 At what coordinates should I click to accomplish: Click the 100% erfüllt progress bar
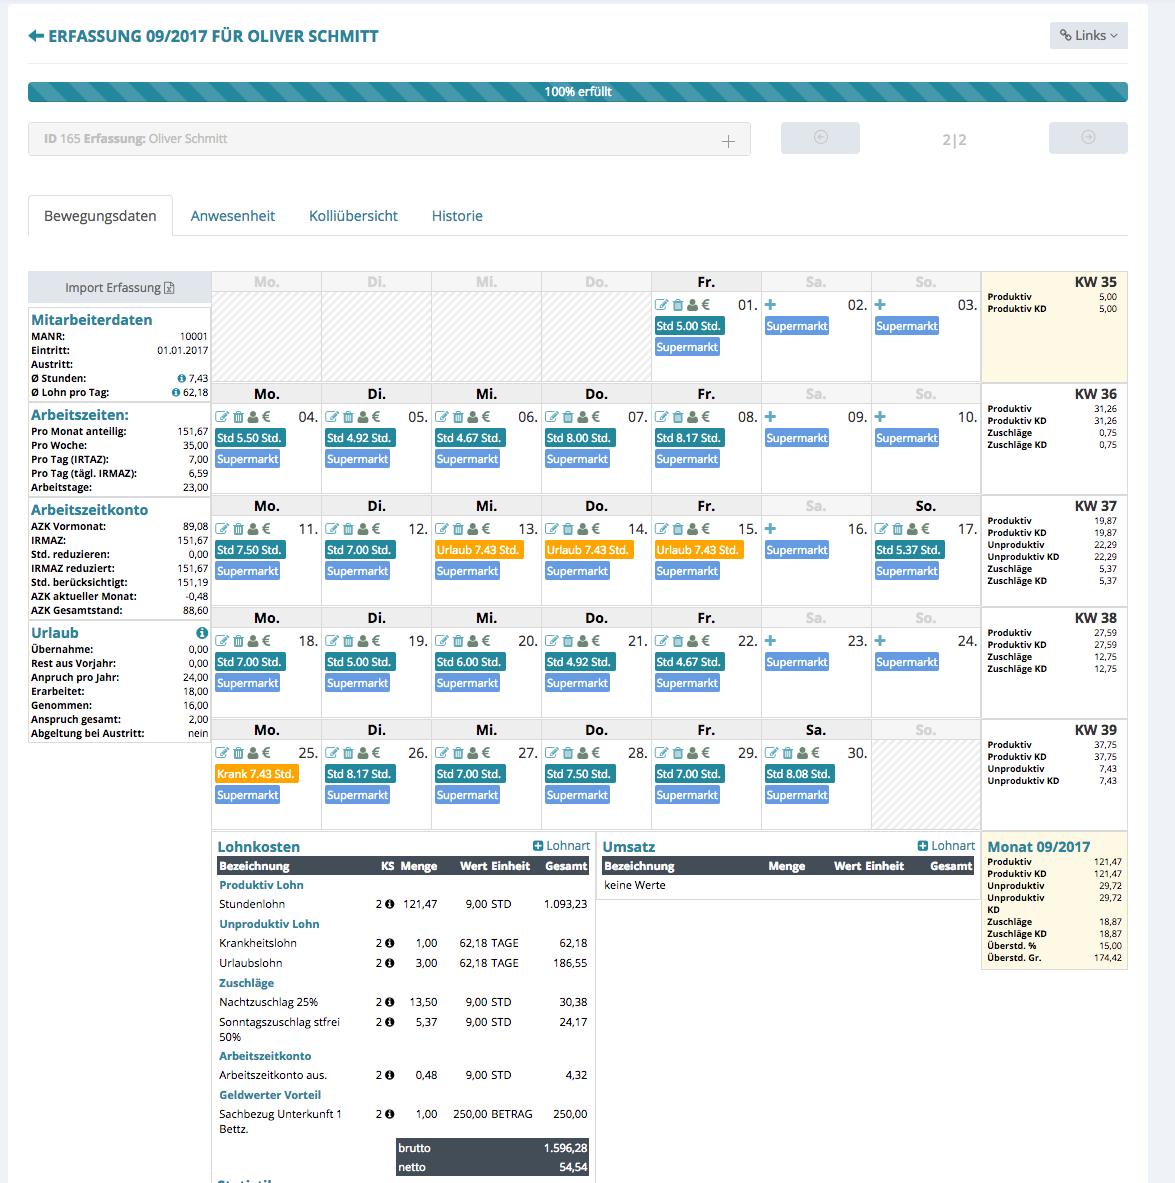(x=577, y=92)
